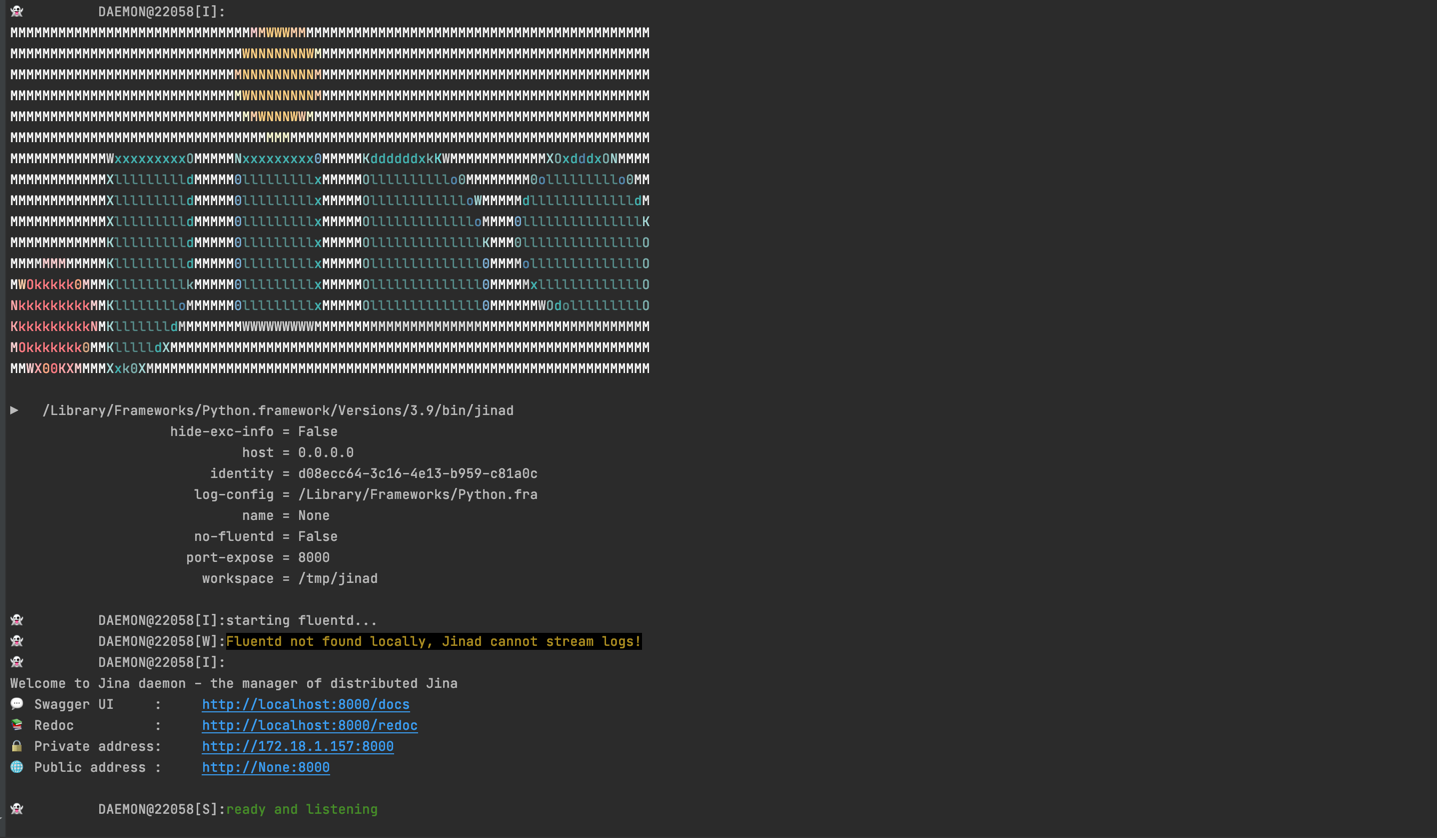Viewport: 1437px width, 838px height.
Task: Click the DAEMON@22058[S] log prefix
Action: (x=162, y=810)
